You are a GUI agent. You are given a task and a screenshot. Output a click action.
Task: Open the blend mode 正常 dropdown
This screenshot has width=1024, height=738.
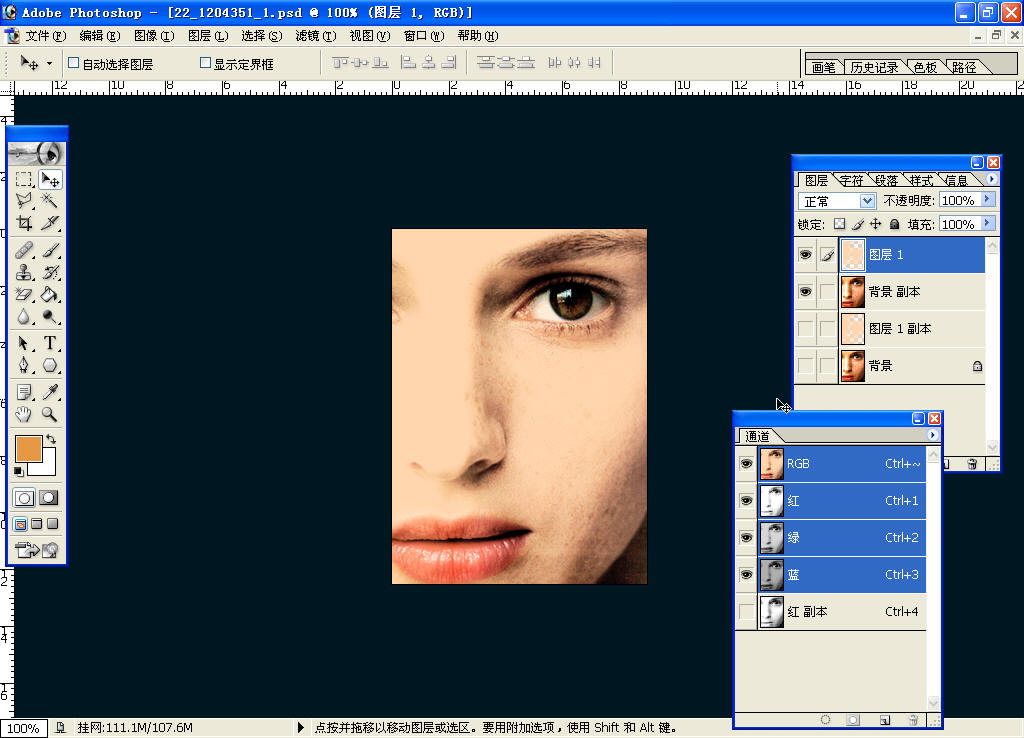click(867, 201)
